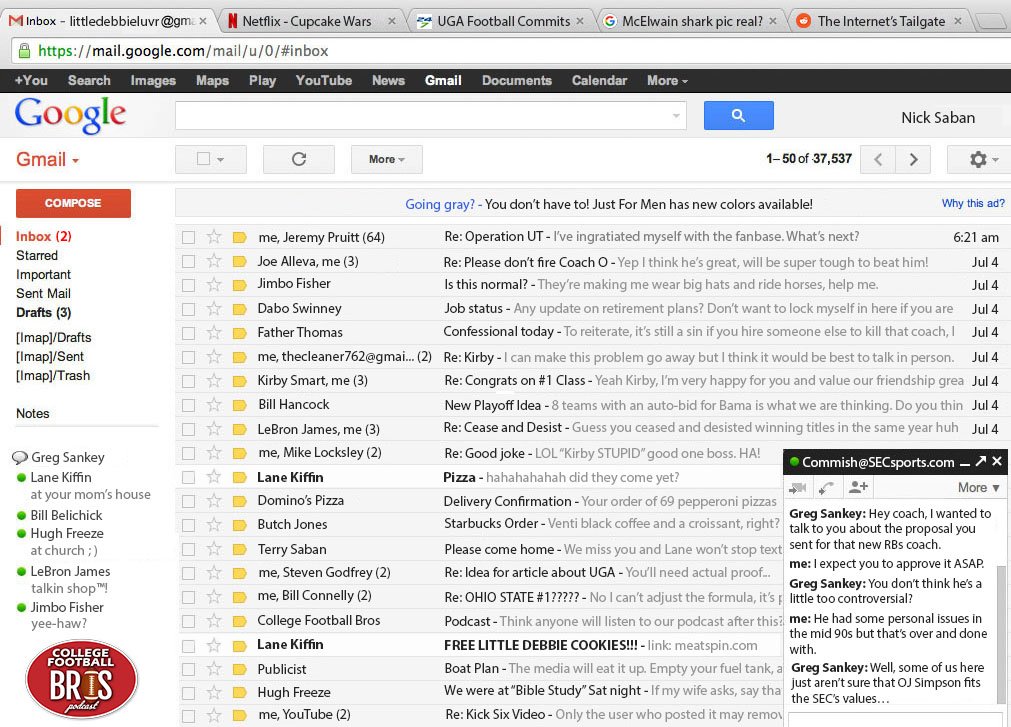The image size is (1011, 727).
Task: Tick the Mike Locksley email checkbox
Action: [188, 453]
